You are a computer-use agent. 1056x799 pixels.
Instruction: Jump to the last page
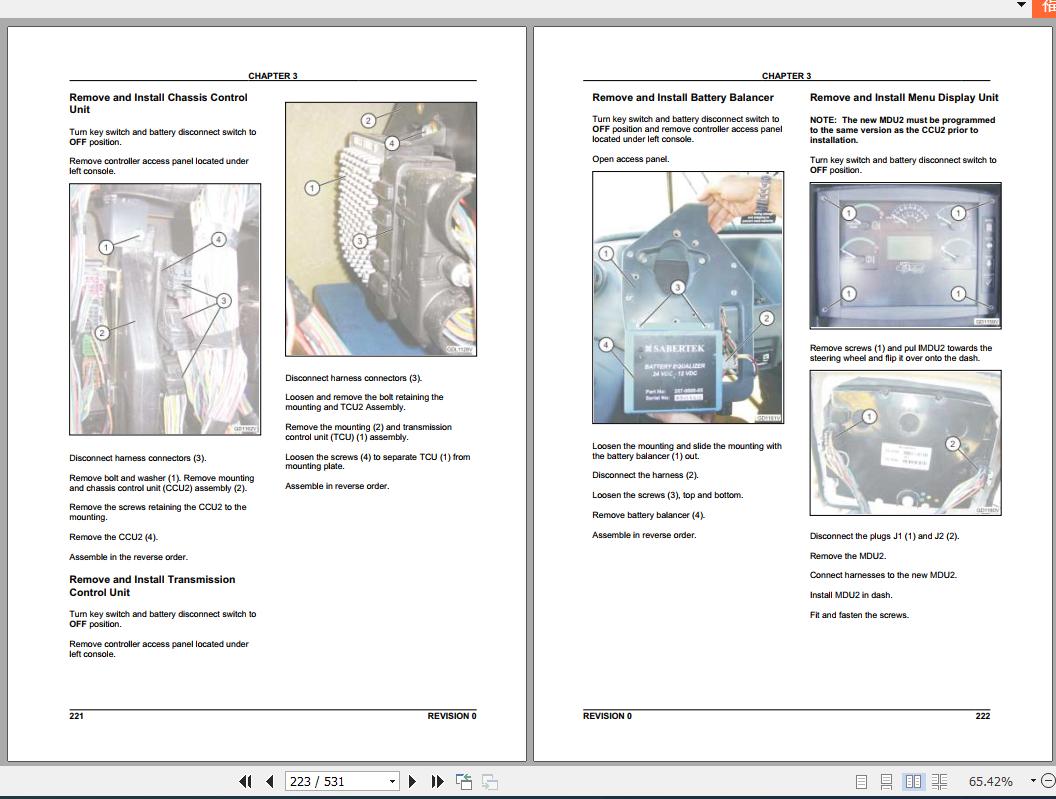tap(438, 781)
